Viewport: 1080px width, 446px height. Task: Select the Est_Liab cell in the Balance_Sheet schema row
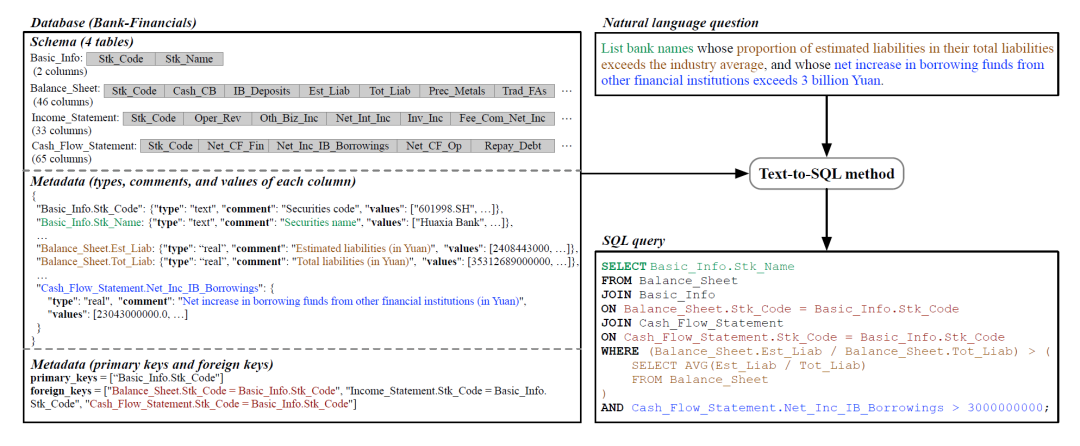[329, 91]
